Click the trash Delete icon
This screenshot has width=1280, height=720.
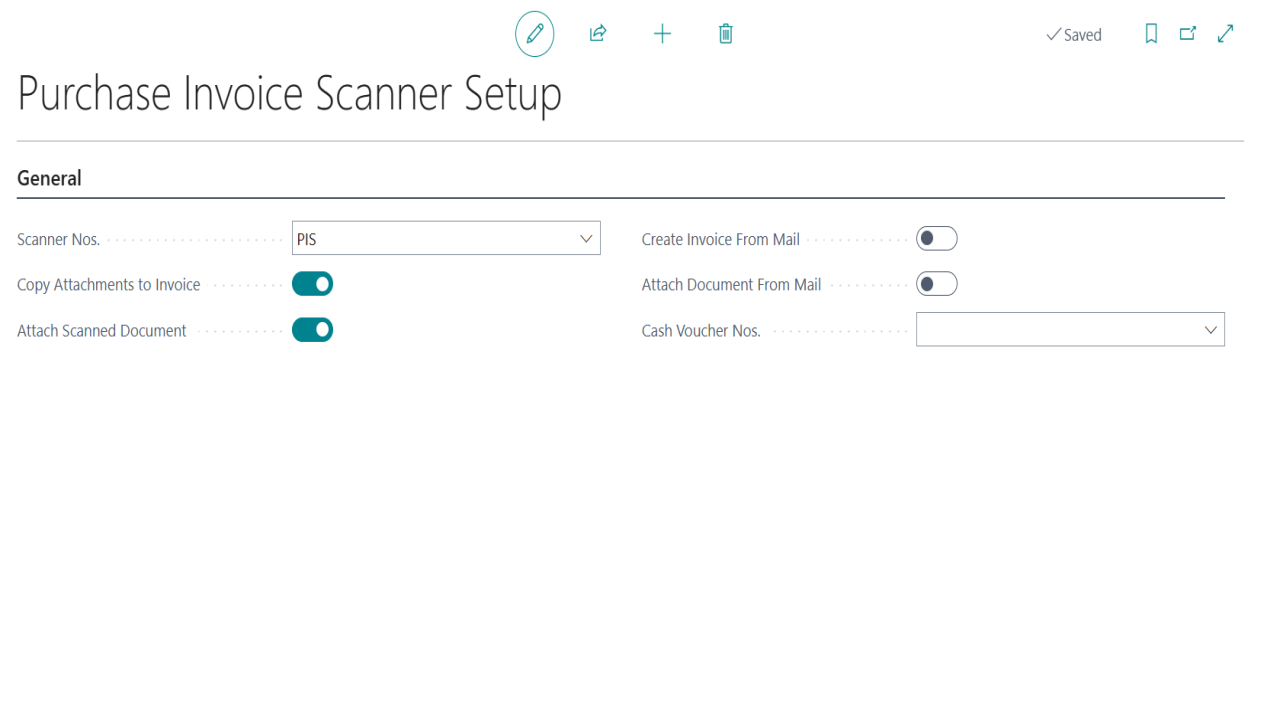coord(726,34)
